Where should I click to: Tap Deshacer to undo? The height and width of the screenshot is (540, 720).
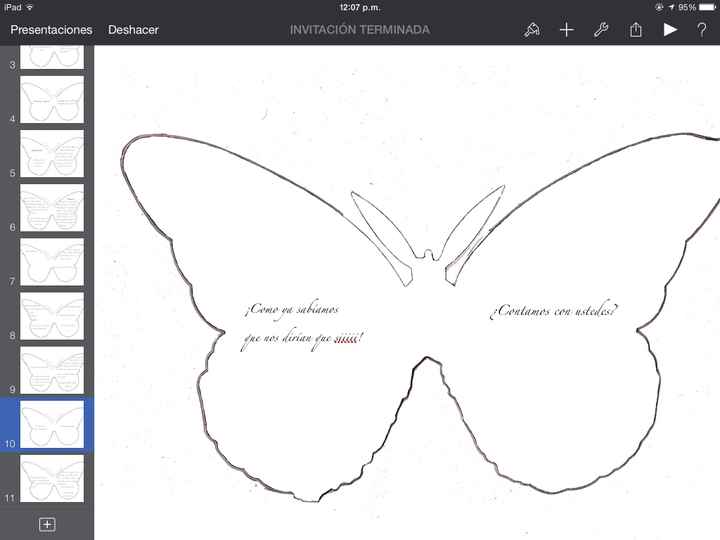(133, 30)
